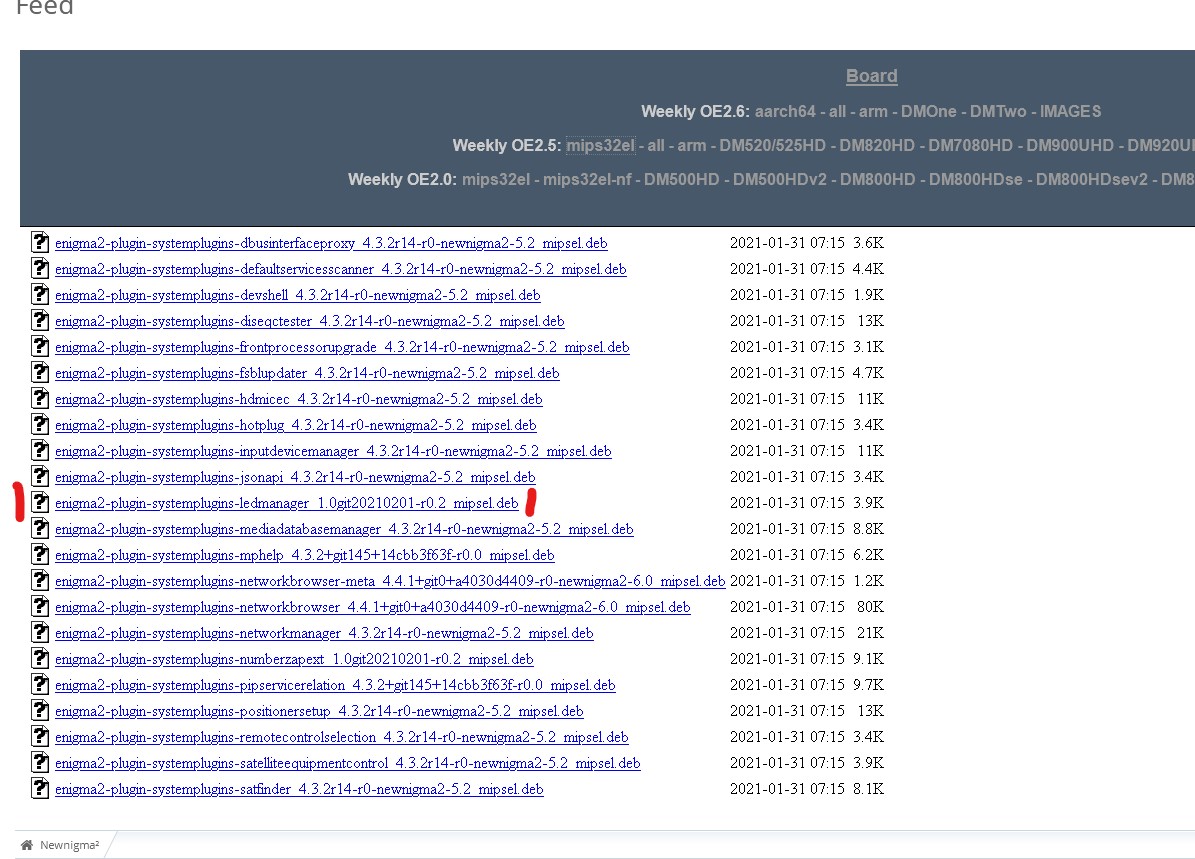Download the jsonapi deb package
The image size is (1195, 859).
295,478
